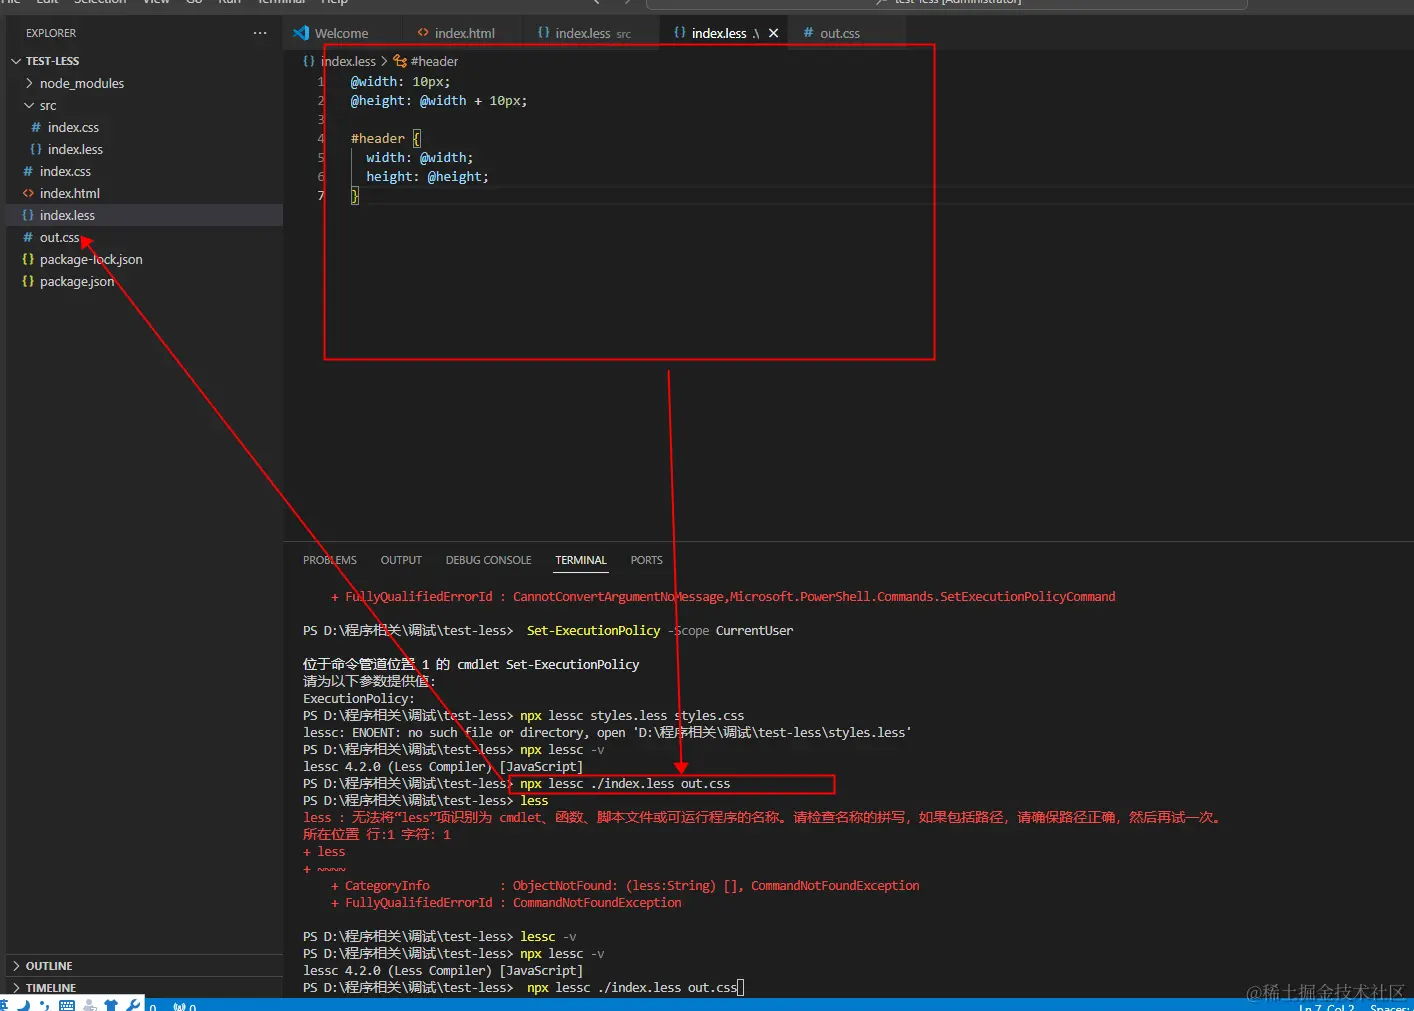
Task: Switch to the index.html editor tab
Action: click(x=464, y=33)
